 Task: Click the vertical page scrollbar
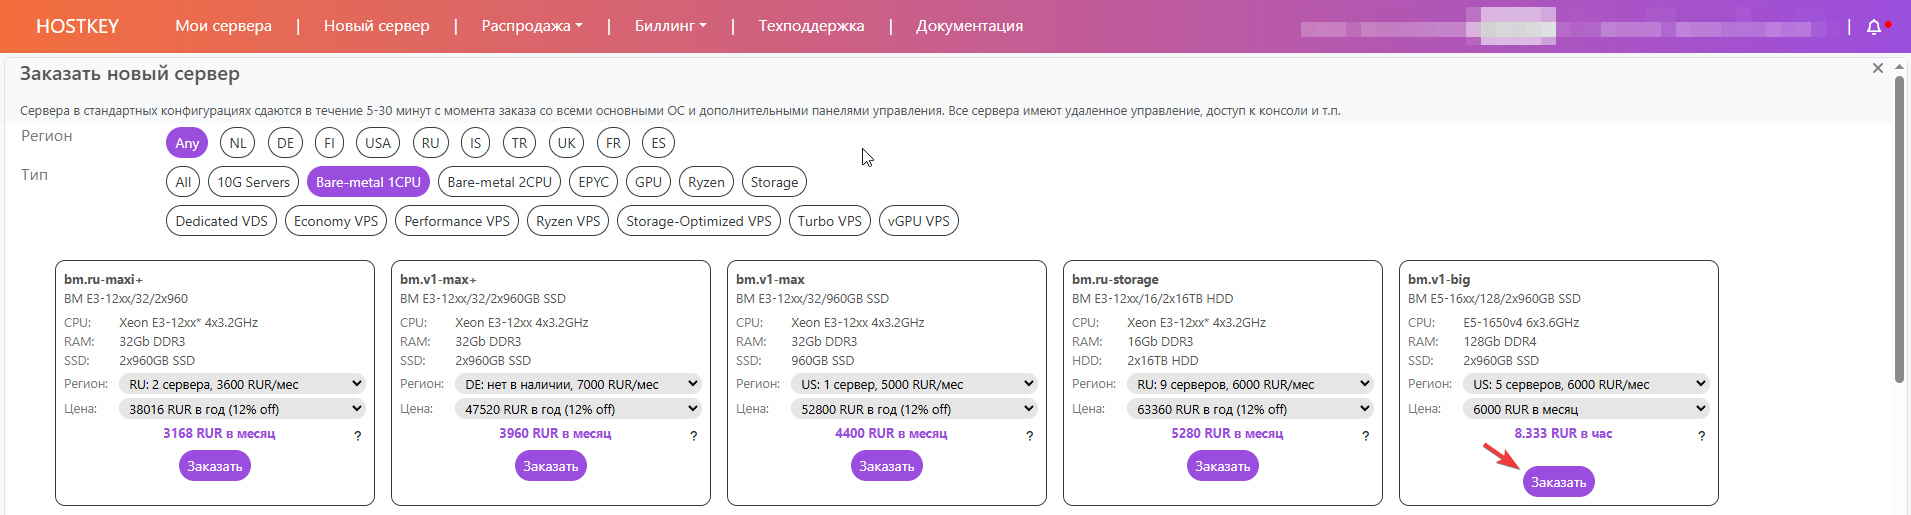[x=1899, y=230]
